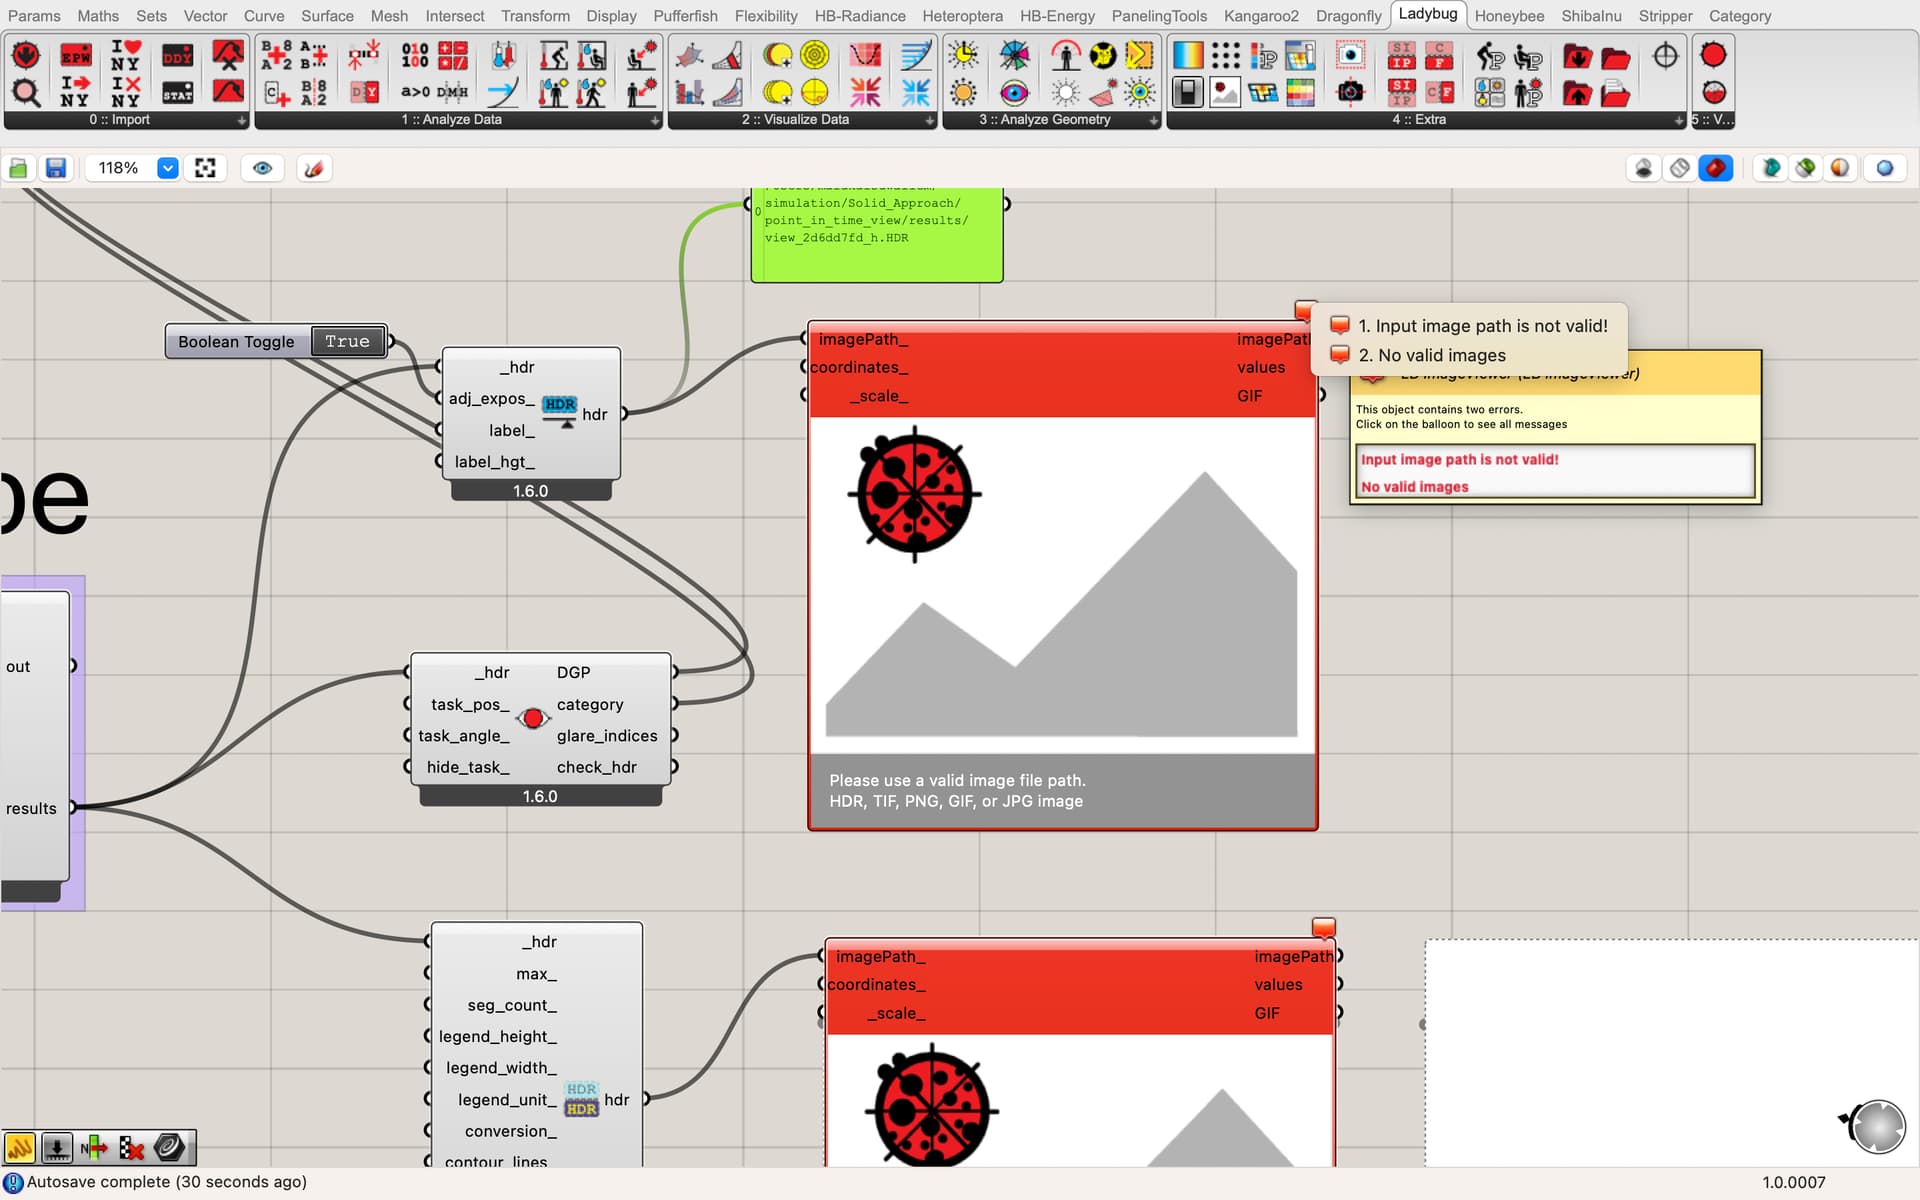
Task: Expand the '4 :: Extra' panel
Action: tap(1679, 120)
